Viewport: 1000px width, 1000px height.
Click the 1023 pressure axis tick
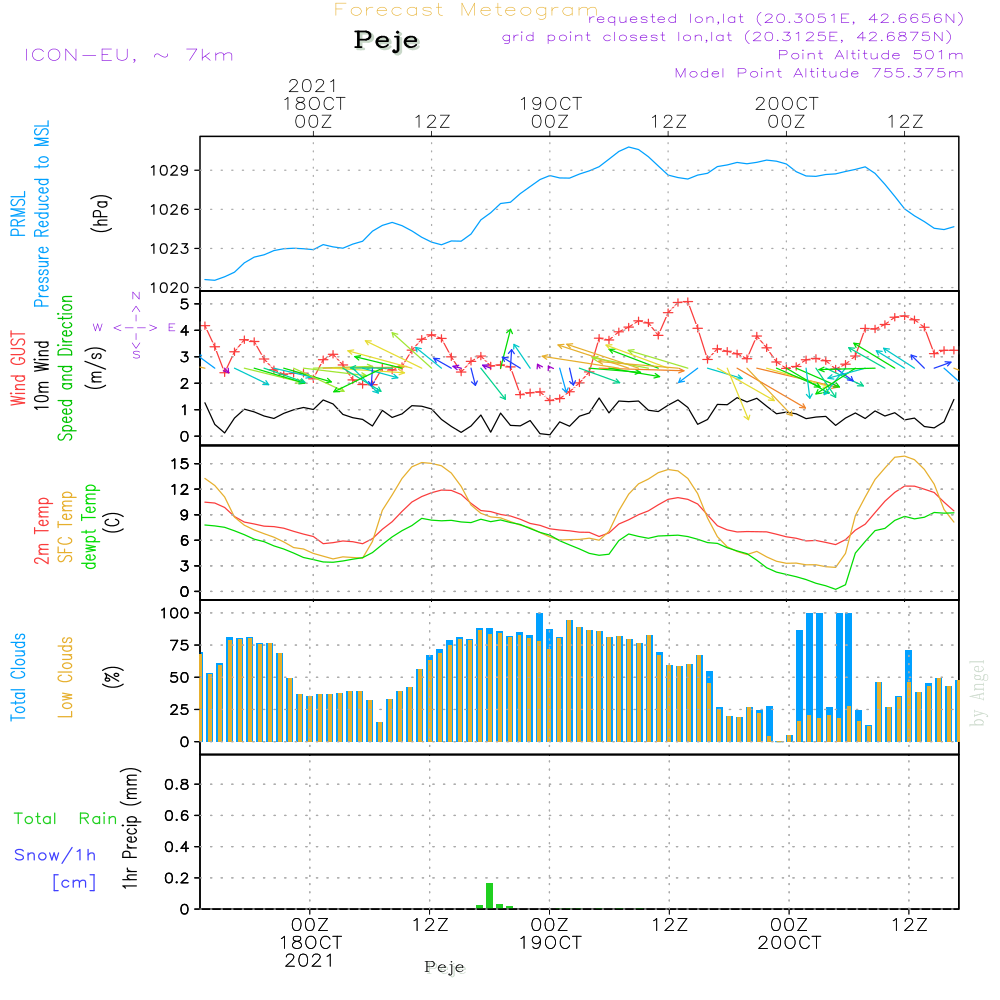[x=169, y=249]
